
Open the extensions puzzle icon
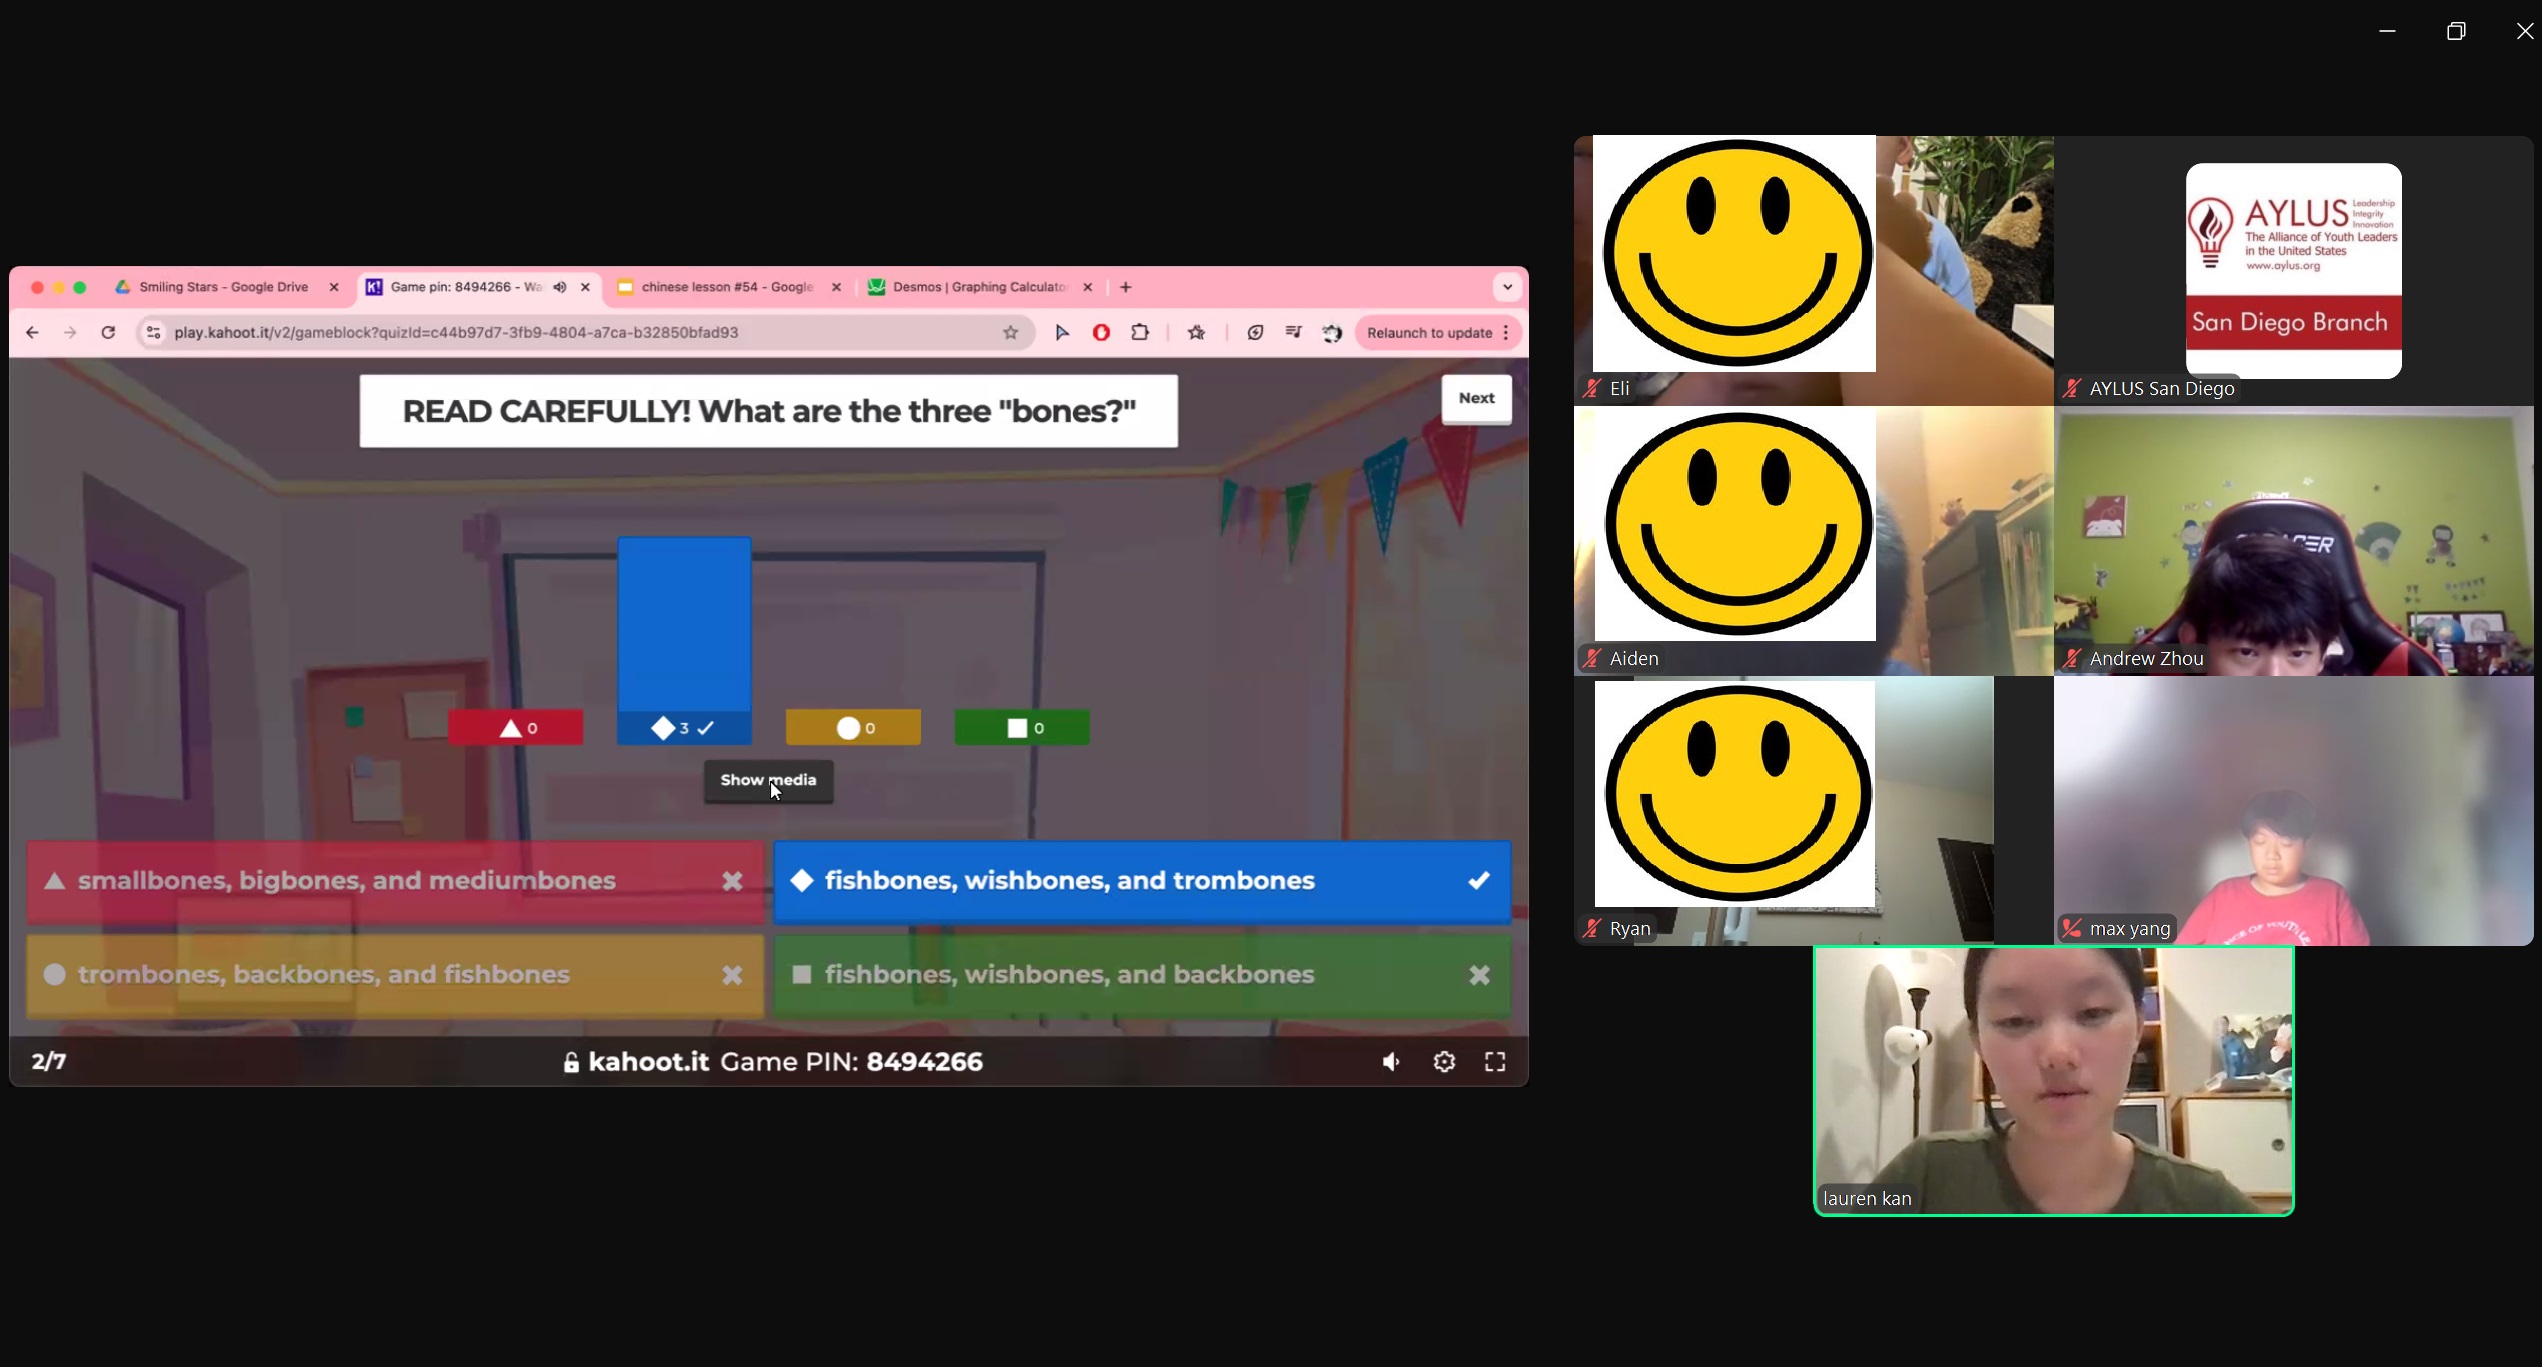click(1140, 333)
